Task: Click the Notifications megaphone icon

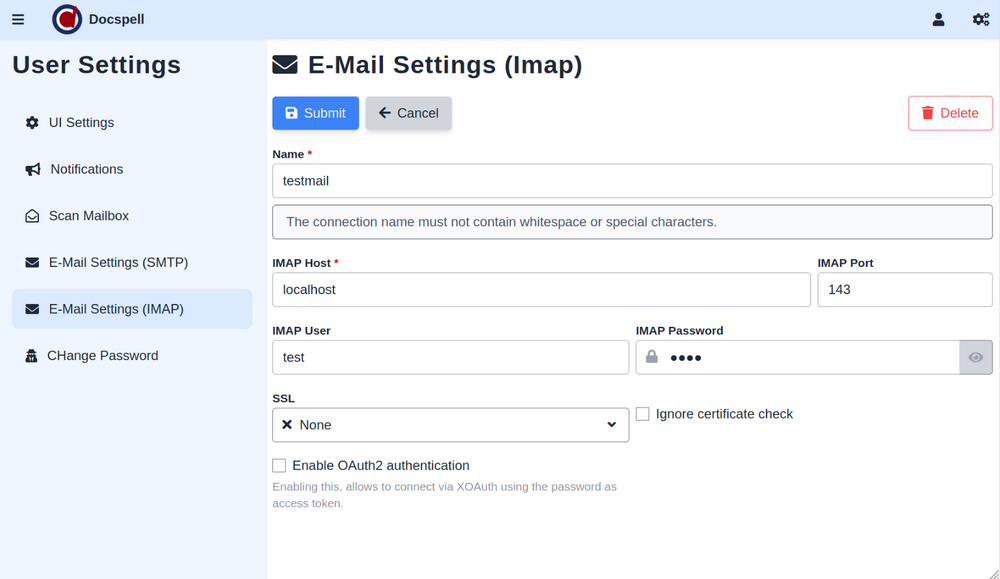Action: point(33,170)
